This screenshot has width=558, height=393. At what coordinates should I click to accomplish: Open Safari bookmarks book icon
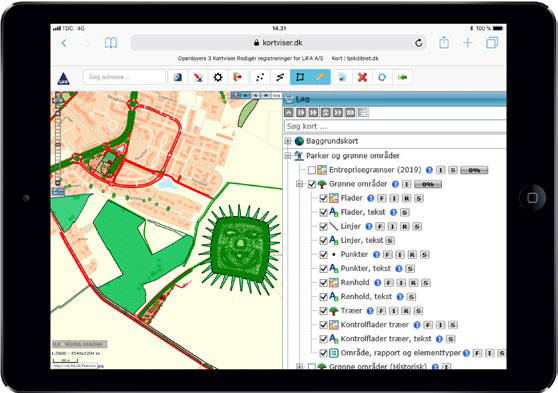point(111,43)
